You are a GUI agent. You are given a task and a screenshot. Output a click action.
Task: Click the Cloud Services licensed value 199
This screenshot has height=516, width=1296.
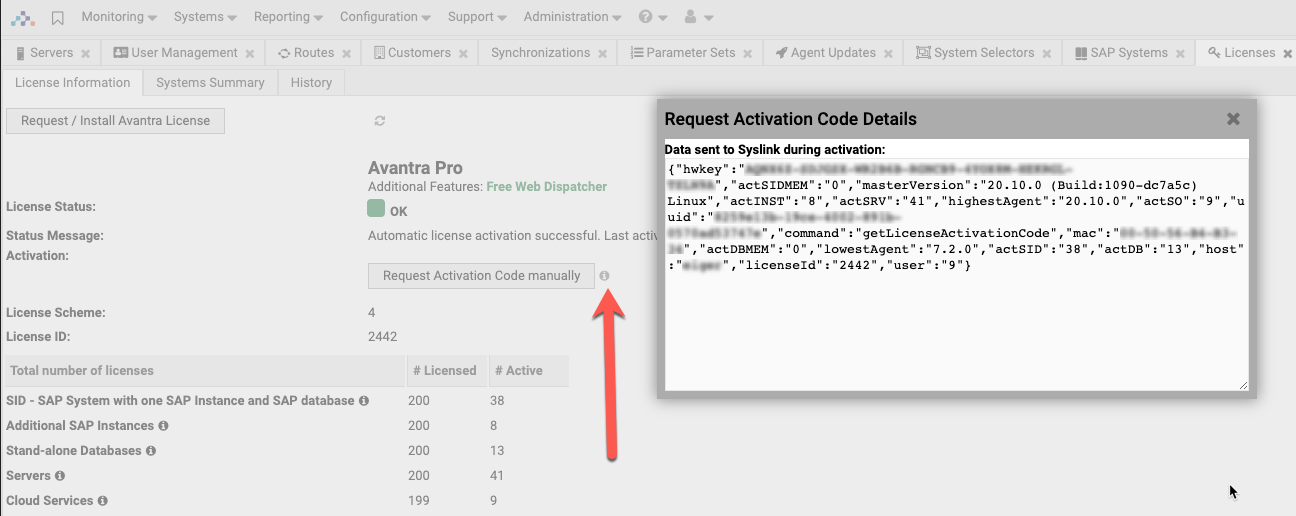coord(419,501)
